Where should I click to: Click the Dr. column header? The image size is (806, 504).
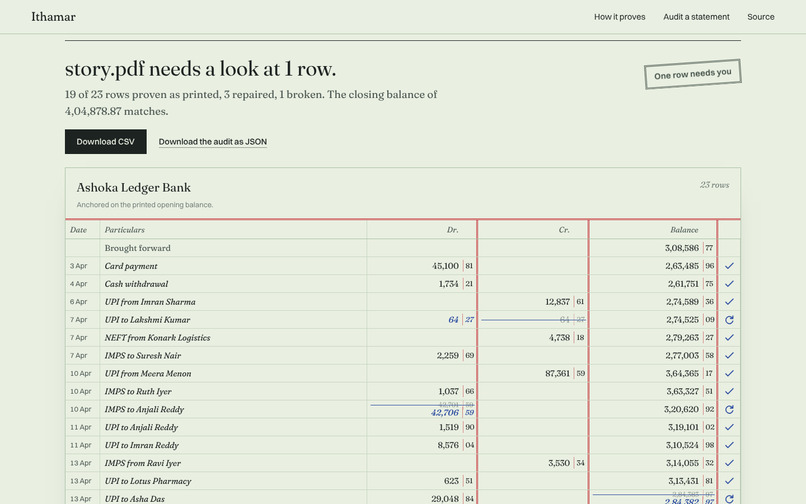[452, 230]
